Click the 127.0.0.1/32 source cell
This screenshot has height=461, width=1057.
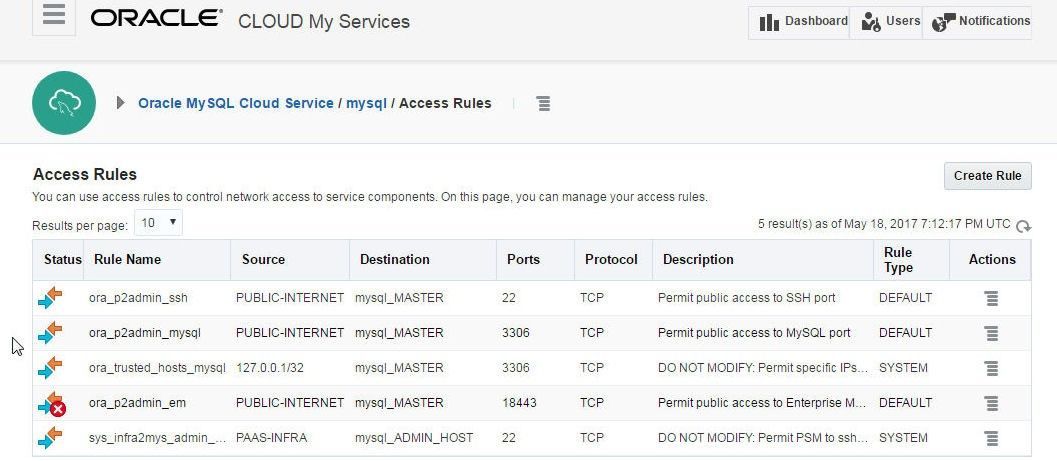pos(270,368)
